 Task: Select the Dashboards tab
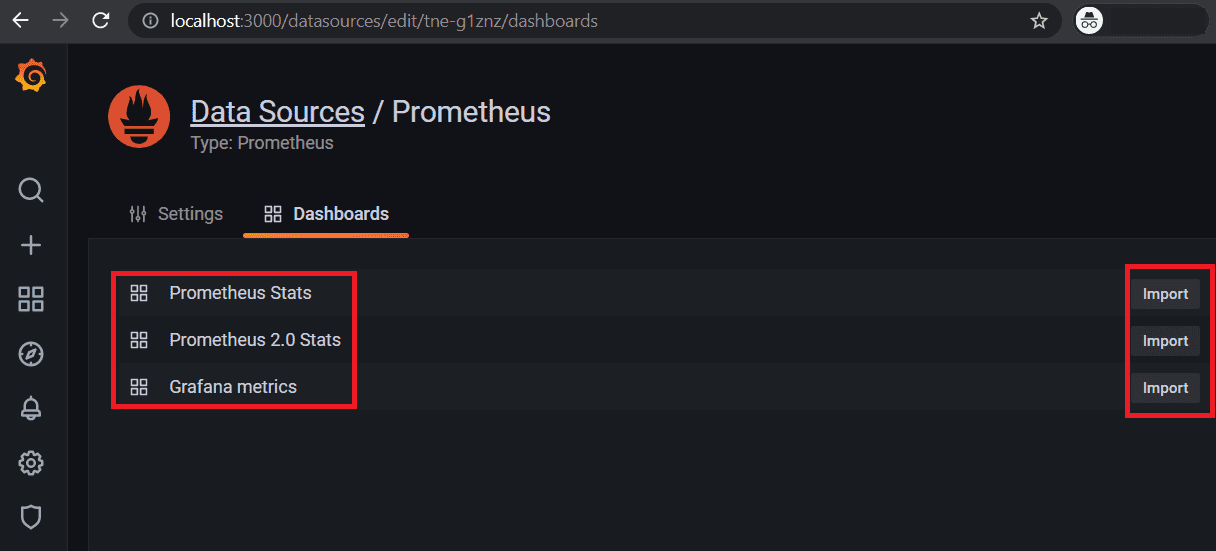point(326,214)
